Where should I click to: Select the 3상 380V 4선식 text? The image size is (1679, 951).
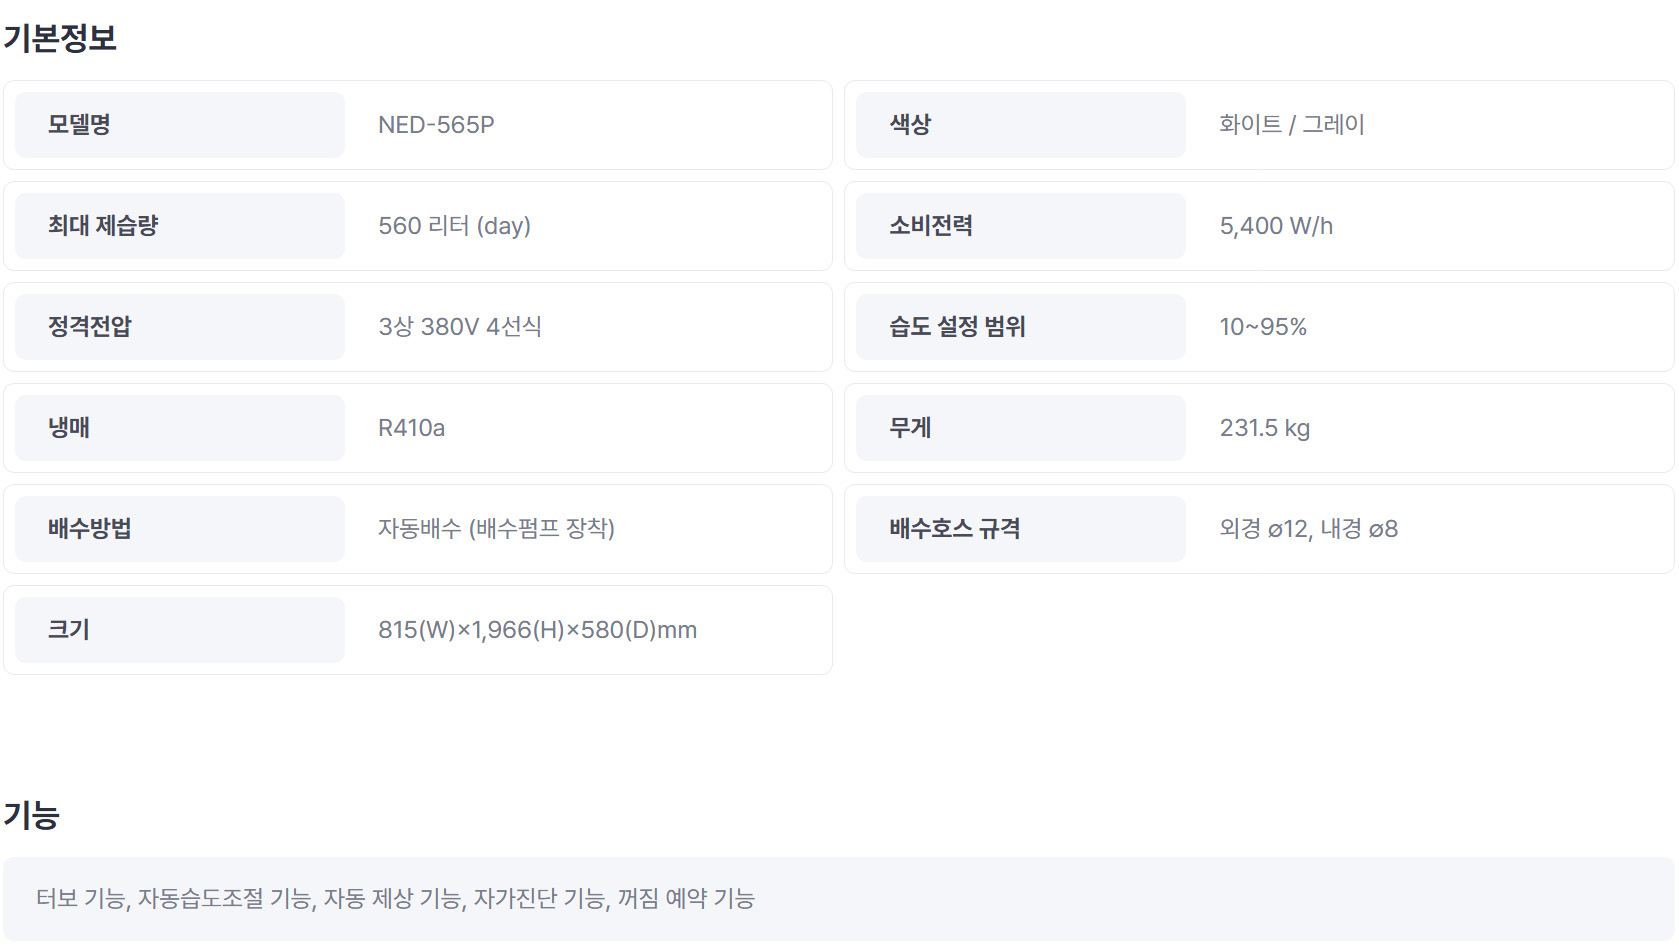460,327
